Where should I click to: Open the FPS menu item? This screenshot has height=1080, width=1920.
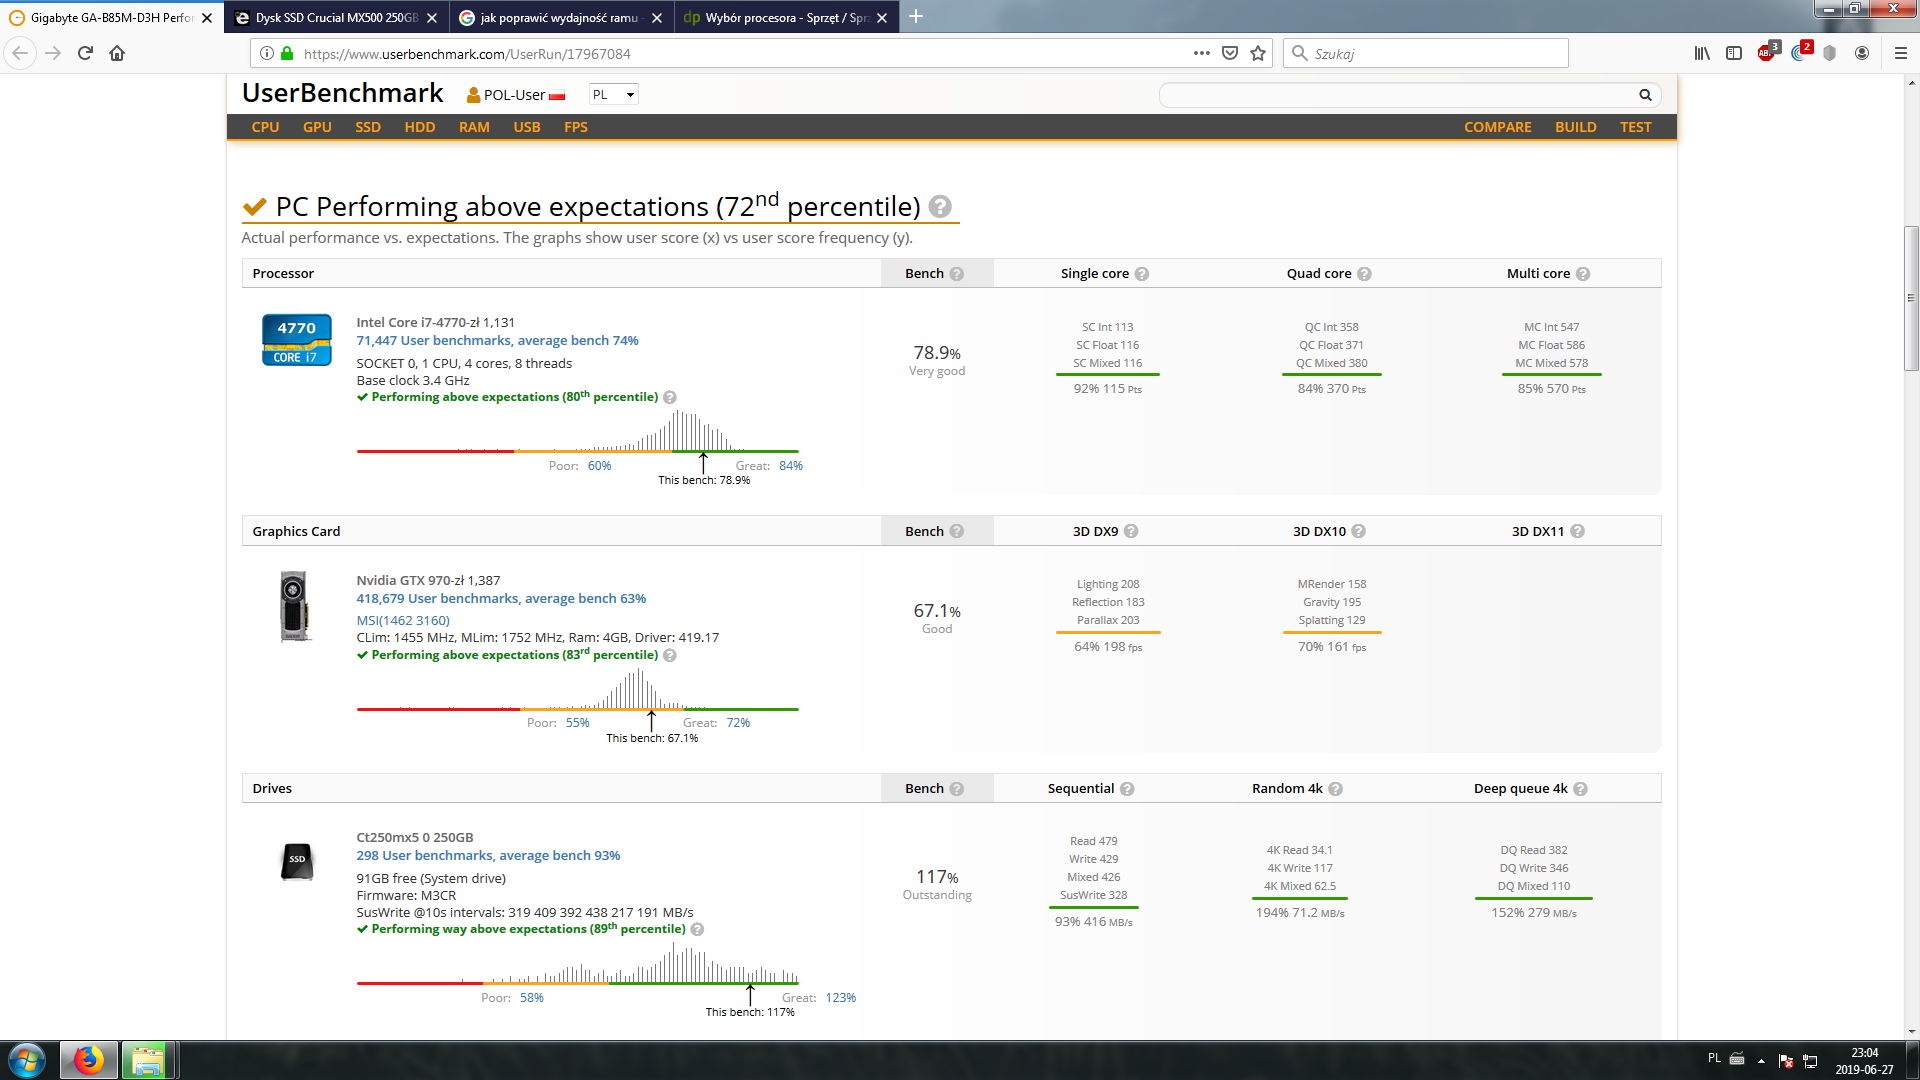point(576,127)
